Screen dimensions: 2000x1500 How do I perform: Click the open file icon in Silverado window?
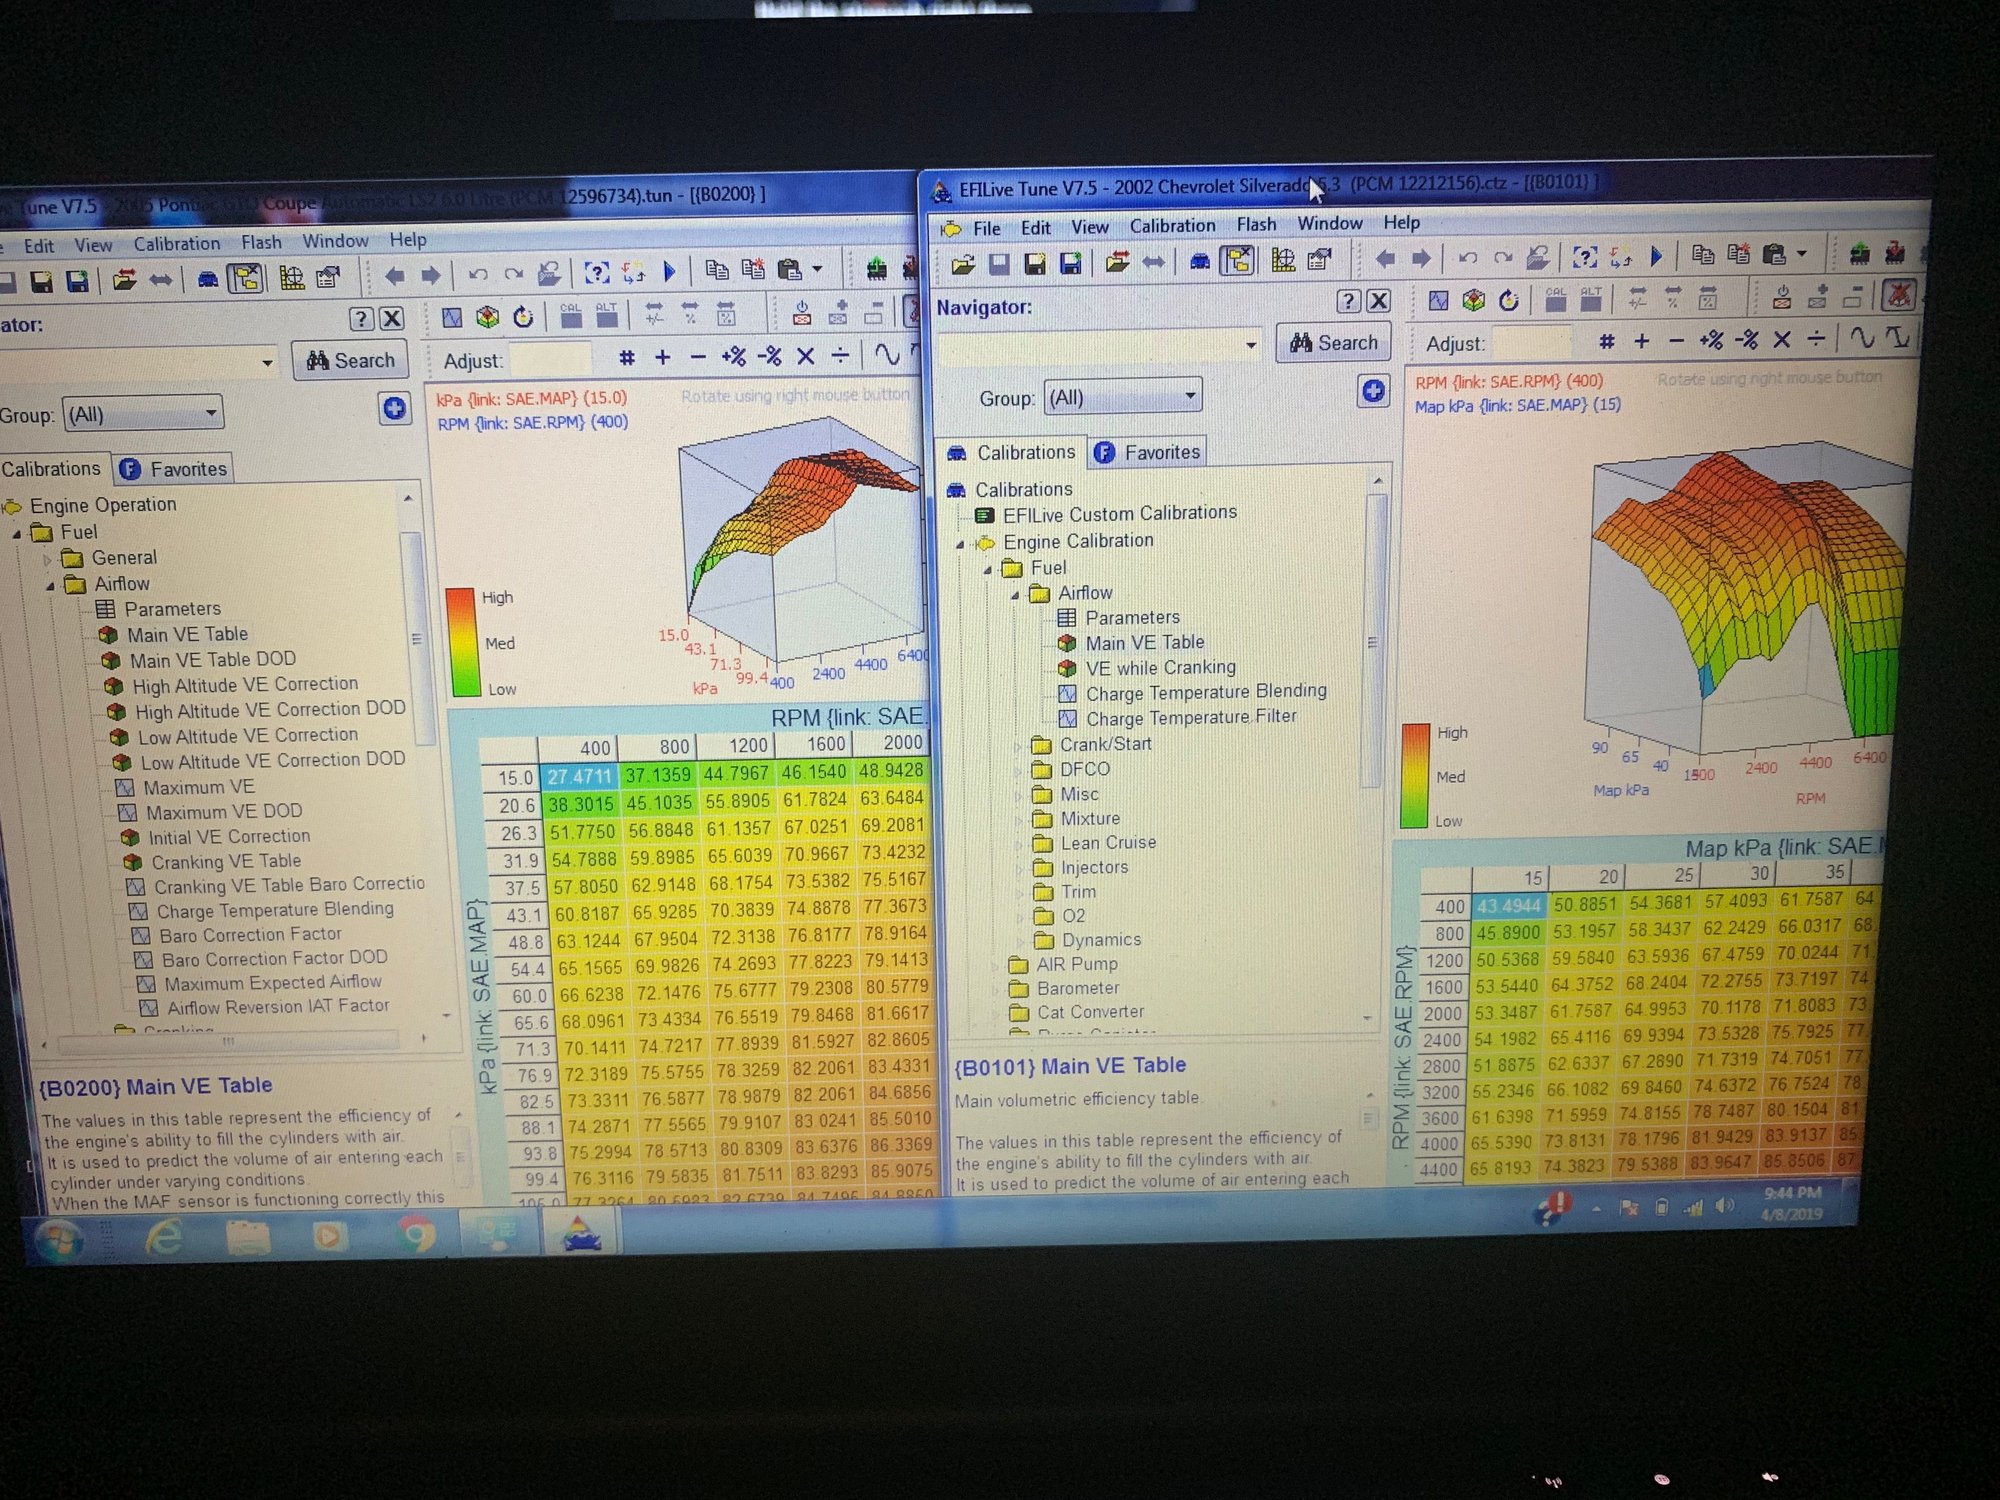(963, 264)
